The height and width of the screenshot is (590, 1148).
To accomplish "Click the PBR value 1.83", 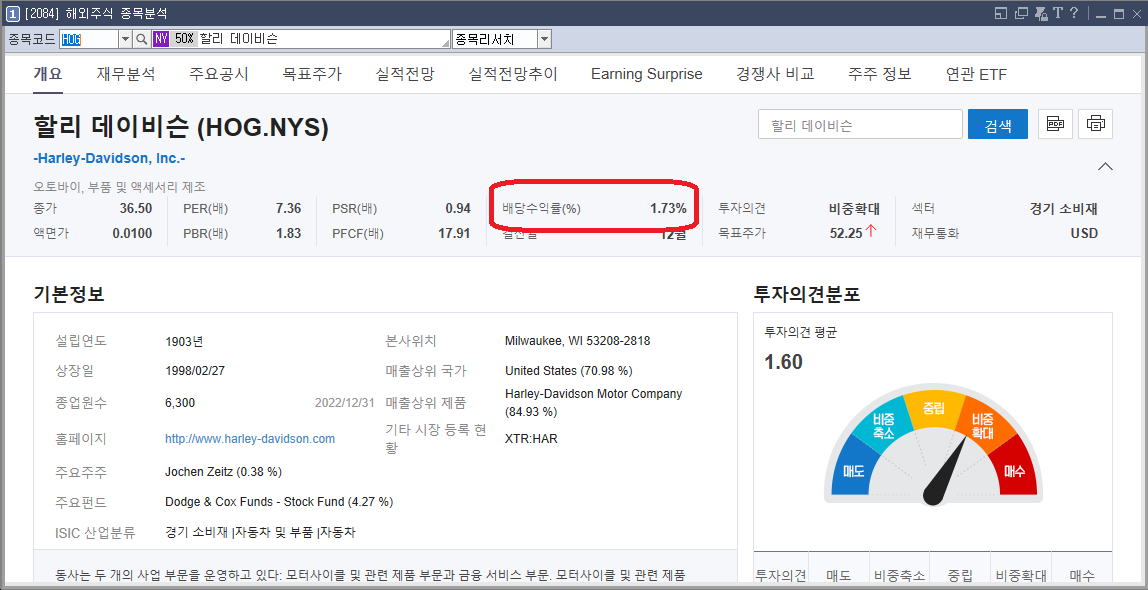I will coord(288,234).
